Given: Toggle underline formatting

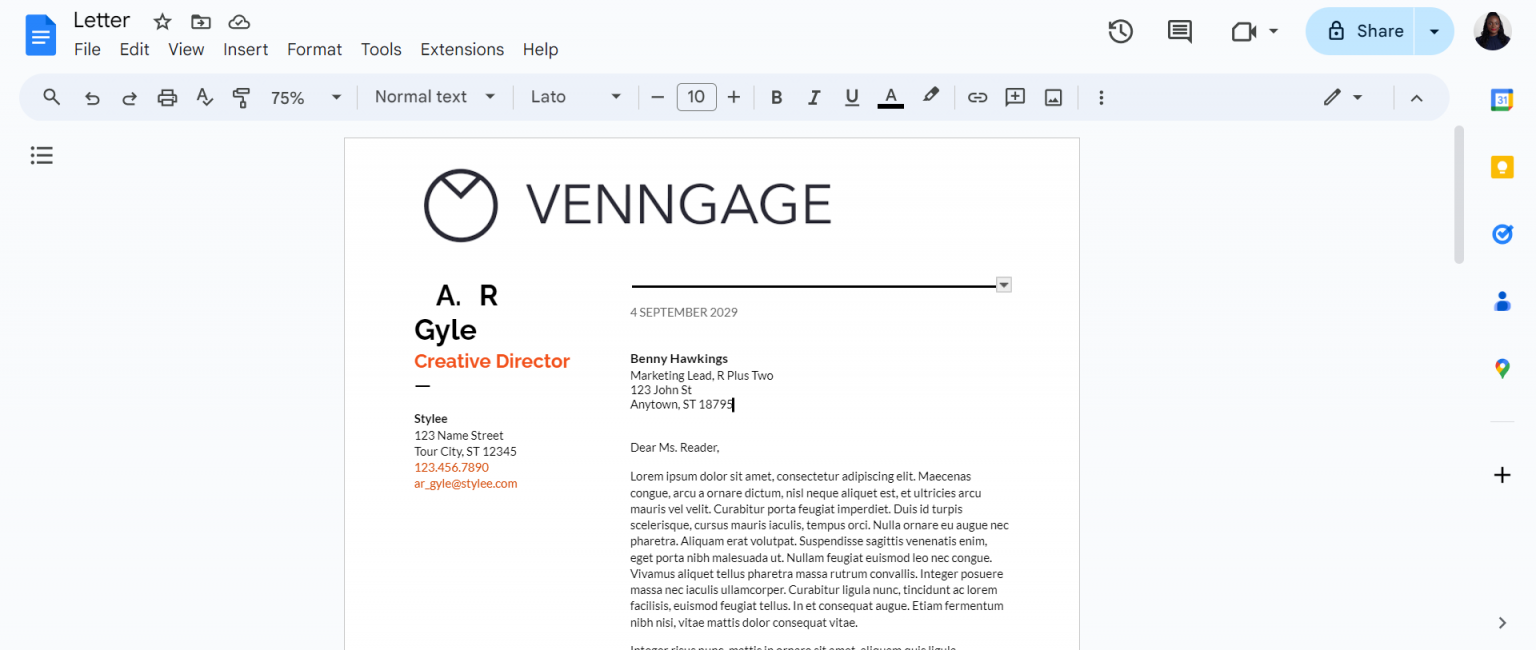Looking at the screenshot, I should coord(852,96).
